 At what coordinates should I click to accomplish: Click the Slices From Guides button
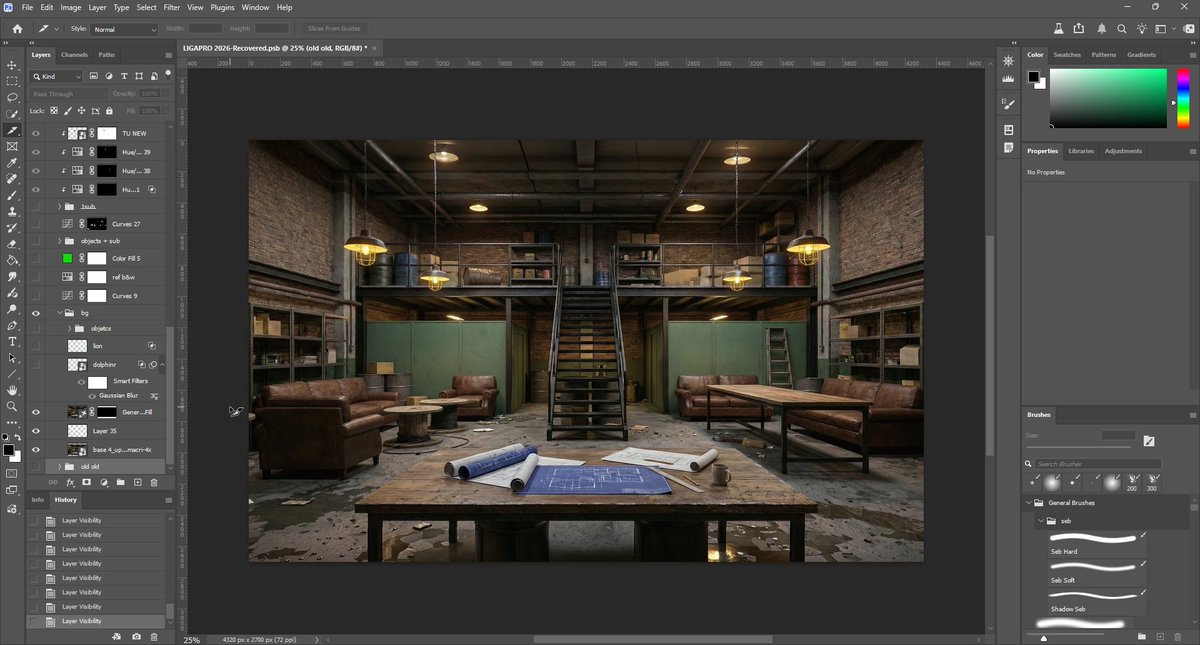tap(335, 29)
